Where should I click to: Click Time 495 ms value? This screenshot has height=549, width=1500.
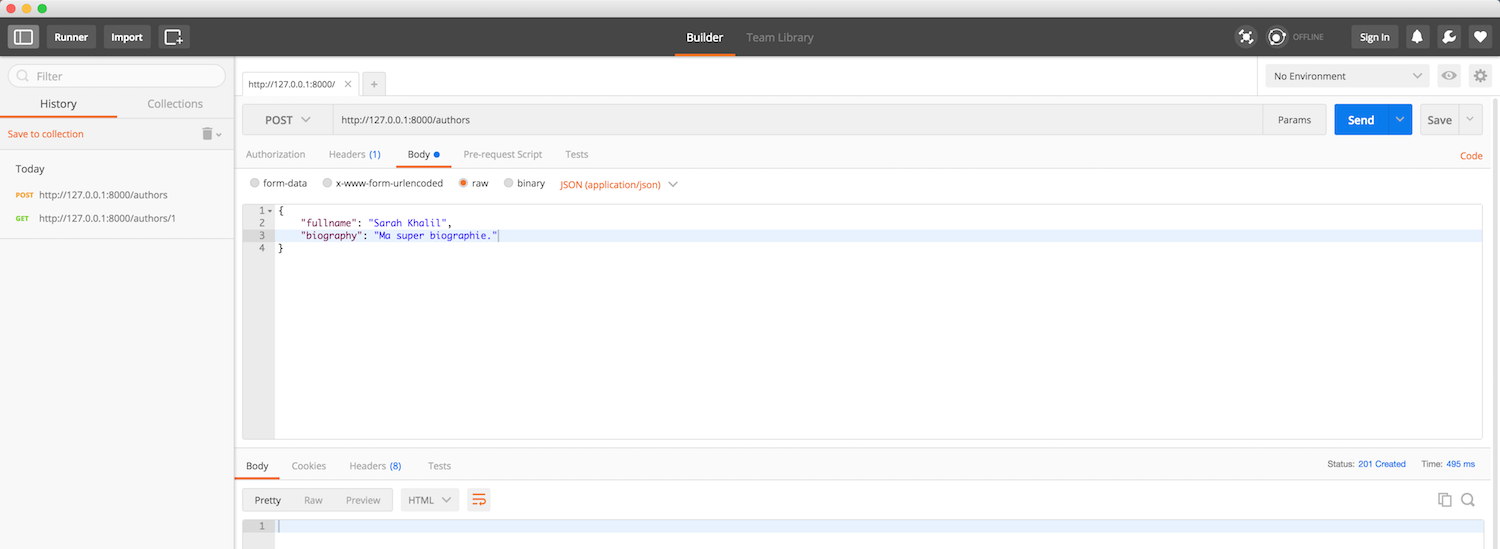pyautogui.click(x=1460, y=464)
